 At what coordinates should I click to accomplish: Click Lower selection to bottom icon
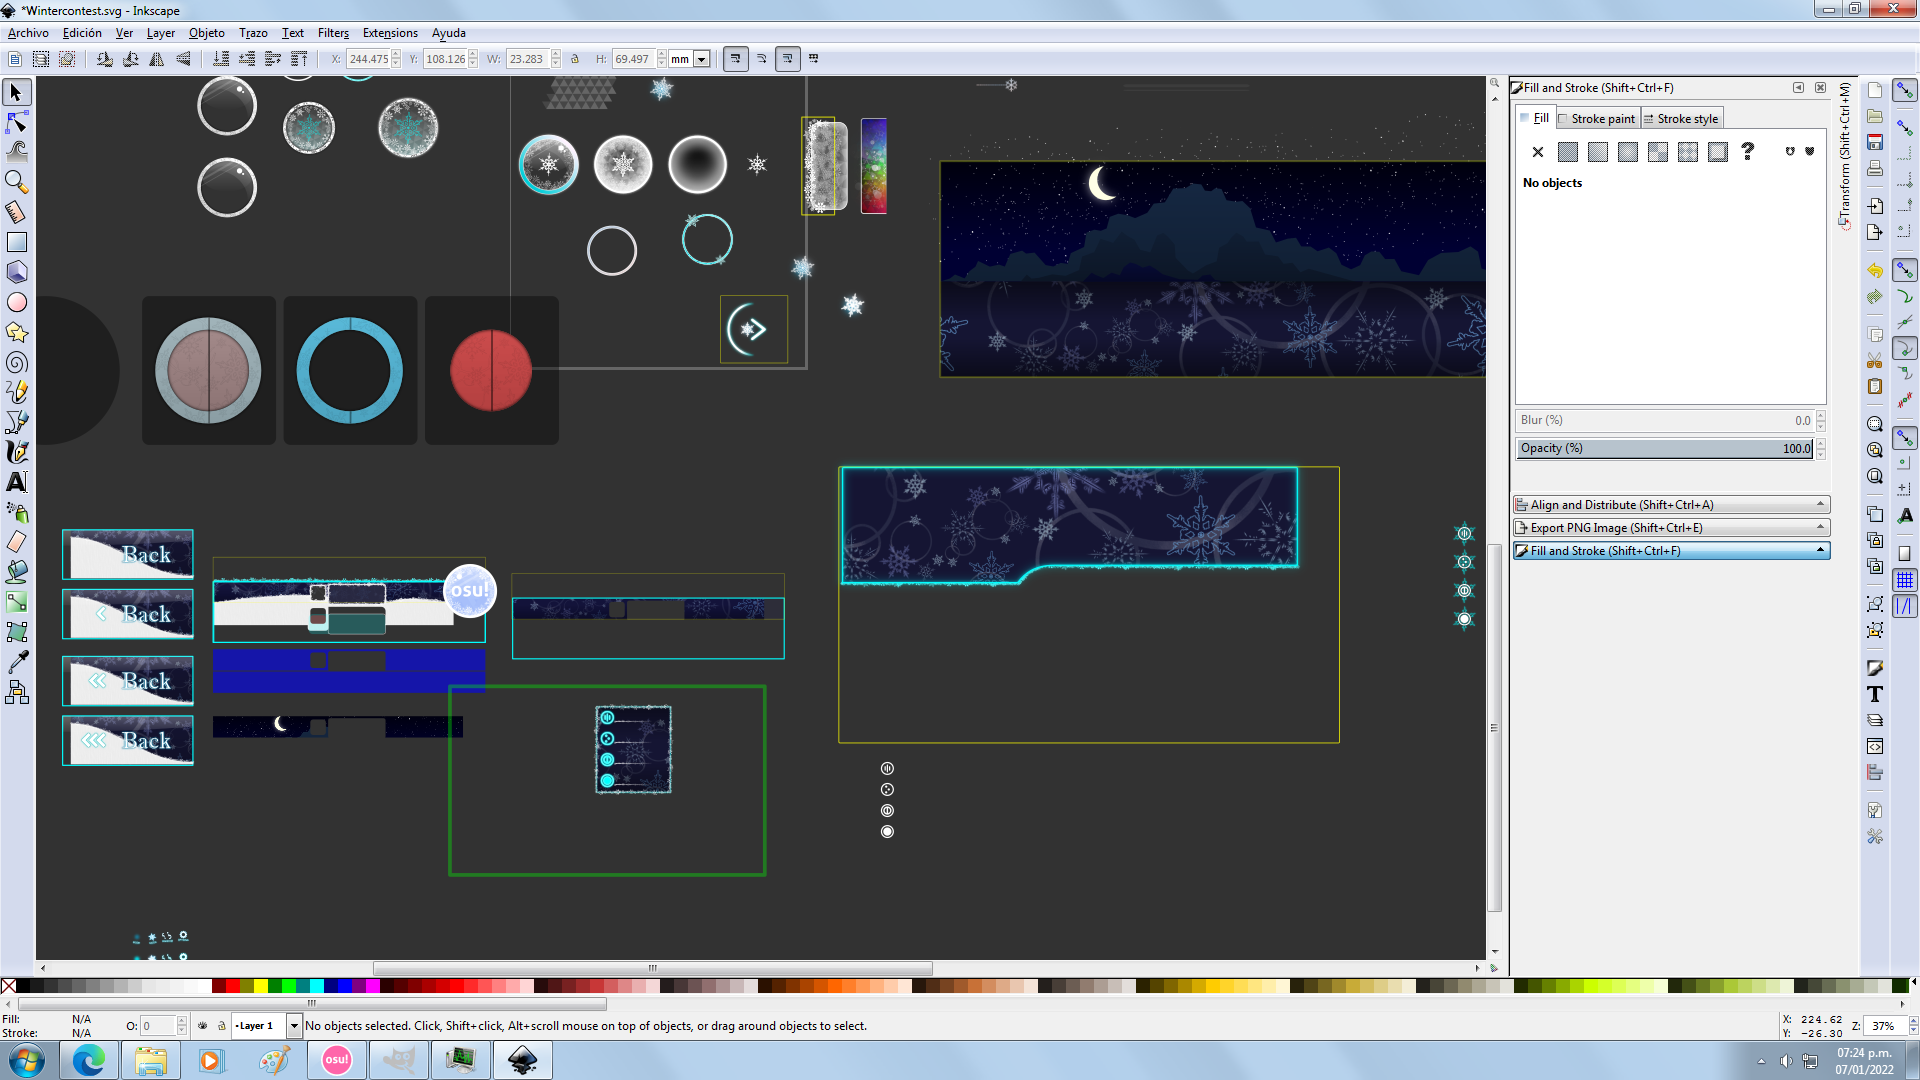pos(221,59)
